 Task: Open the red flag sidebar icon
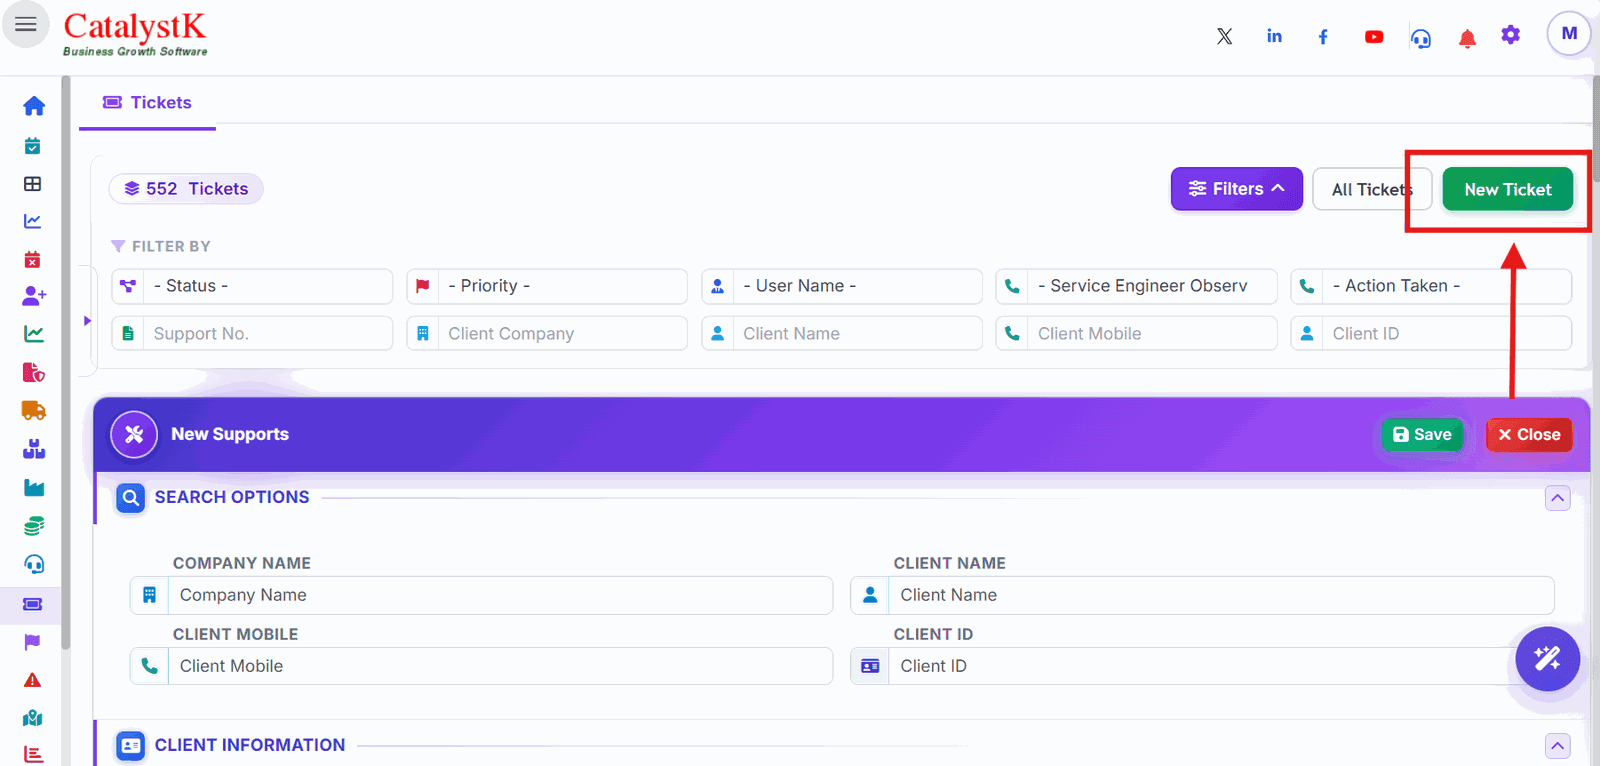[33, 642]
